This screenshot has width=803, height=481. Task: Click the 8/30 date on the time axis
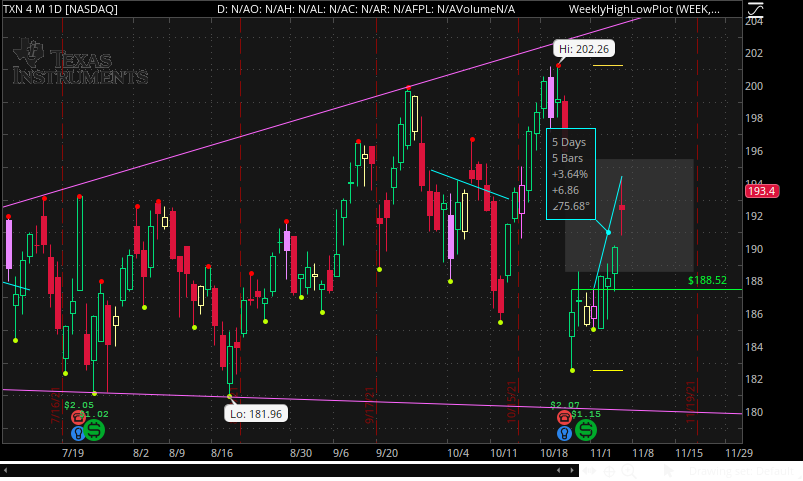point(301,453)
